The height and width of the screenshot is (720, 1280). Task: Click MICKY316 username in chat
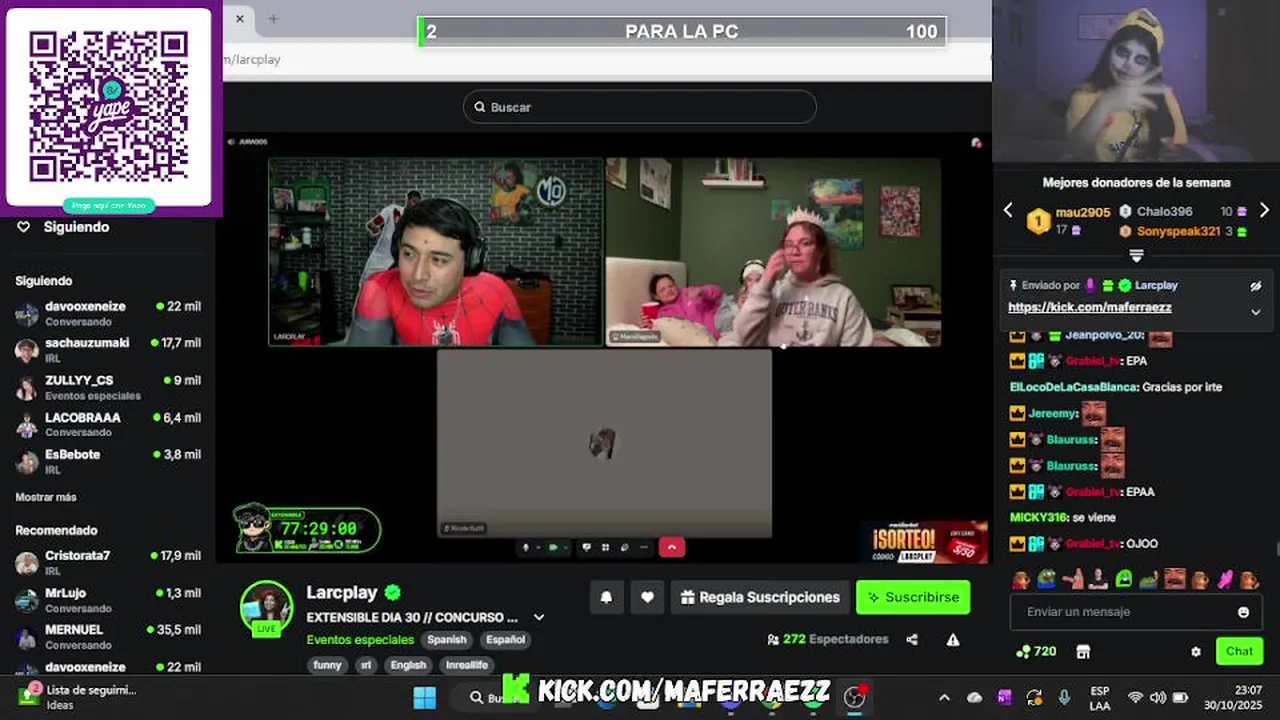click(x=1039, y=517)
